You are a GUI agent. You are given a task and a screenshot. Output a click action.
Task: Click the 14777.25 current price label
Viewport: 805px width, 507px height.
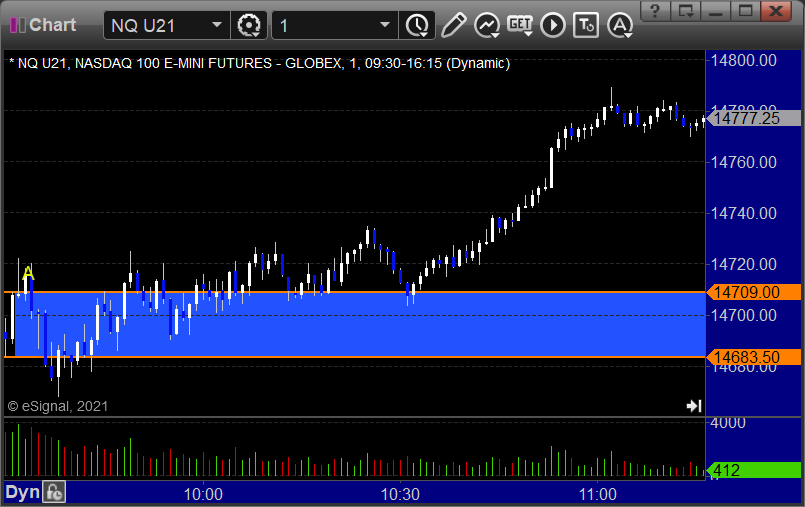coord(754,118)
